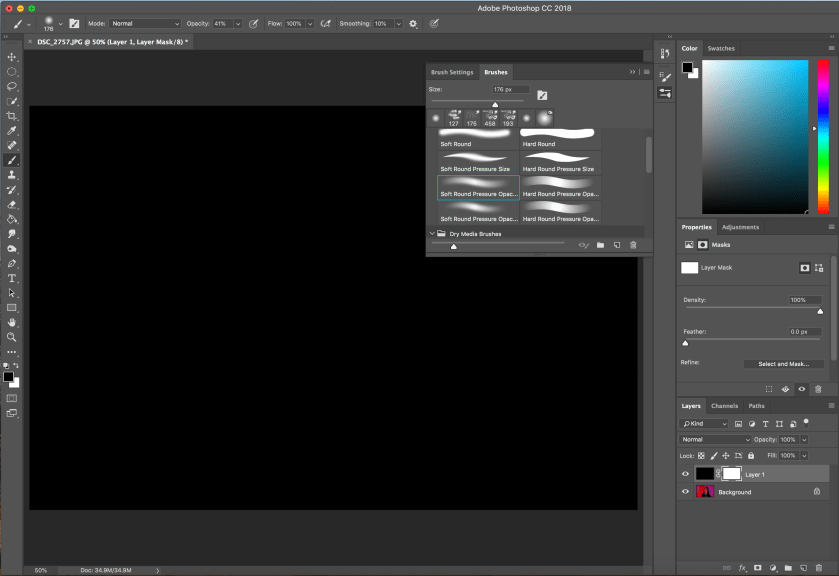Toggle Layer 1 visibility eye
Screen dimensions: 839x576
[x=685, y=474]
